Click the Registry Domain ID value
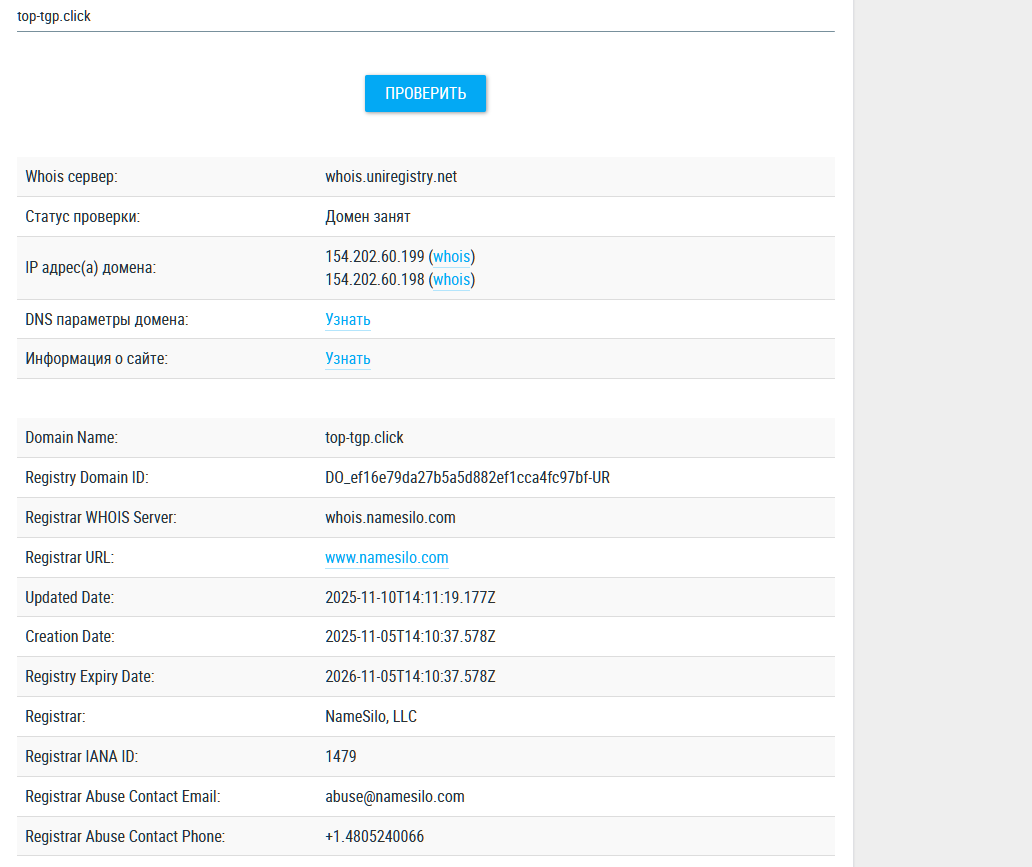1032x867 pixels. click(467, 478)
